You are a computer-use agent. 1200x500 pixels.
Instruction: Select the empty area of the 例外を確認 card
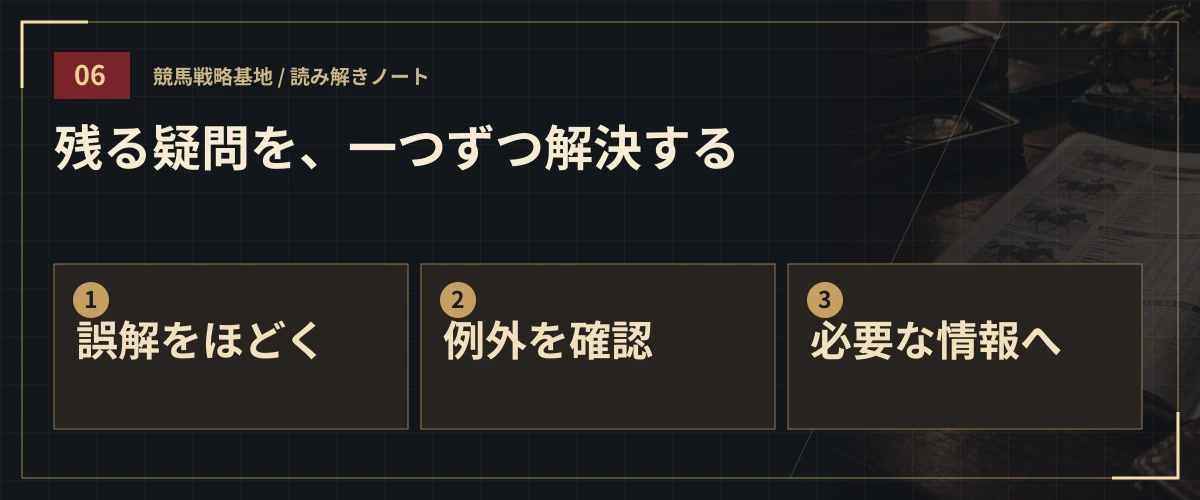pyautogui.click(x=597, y=397)
